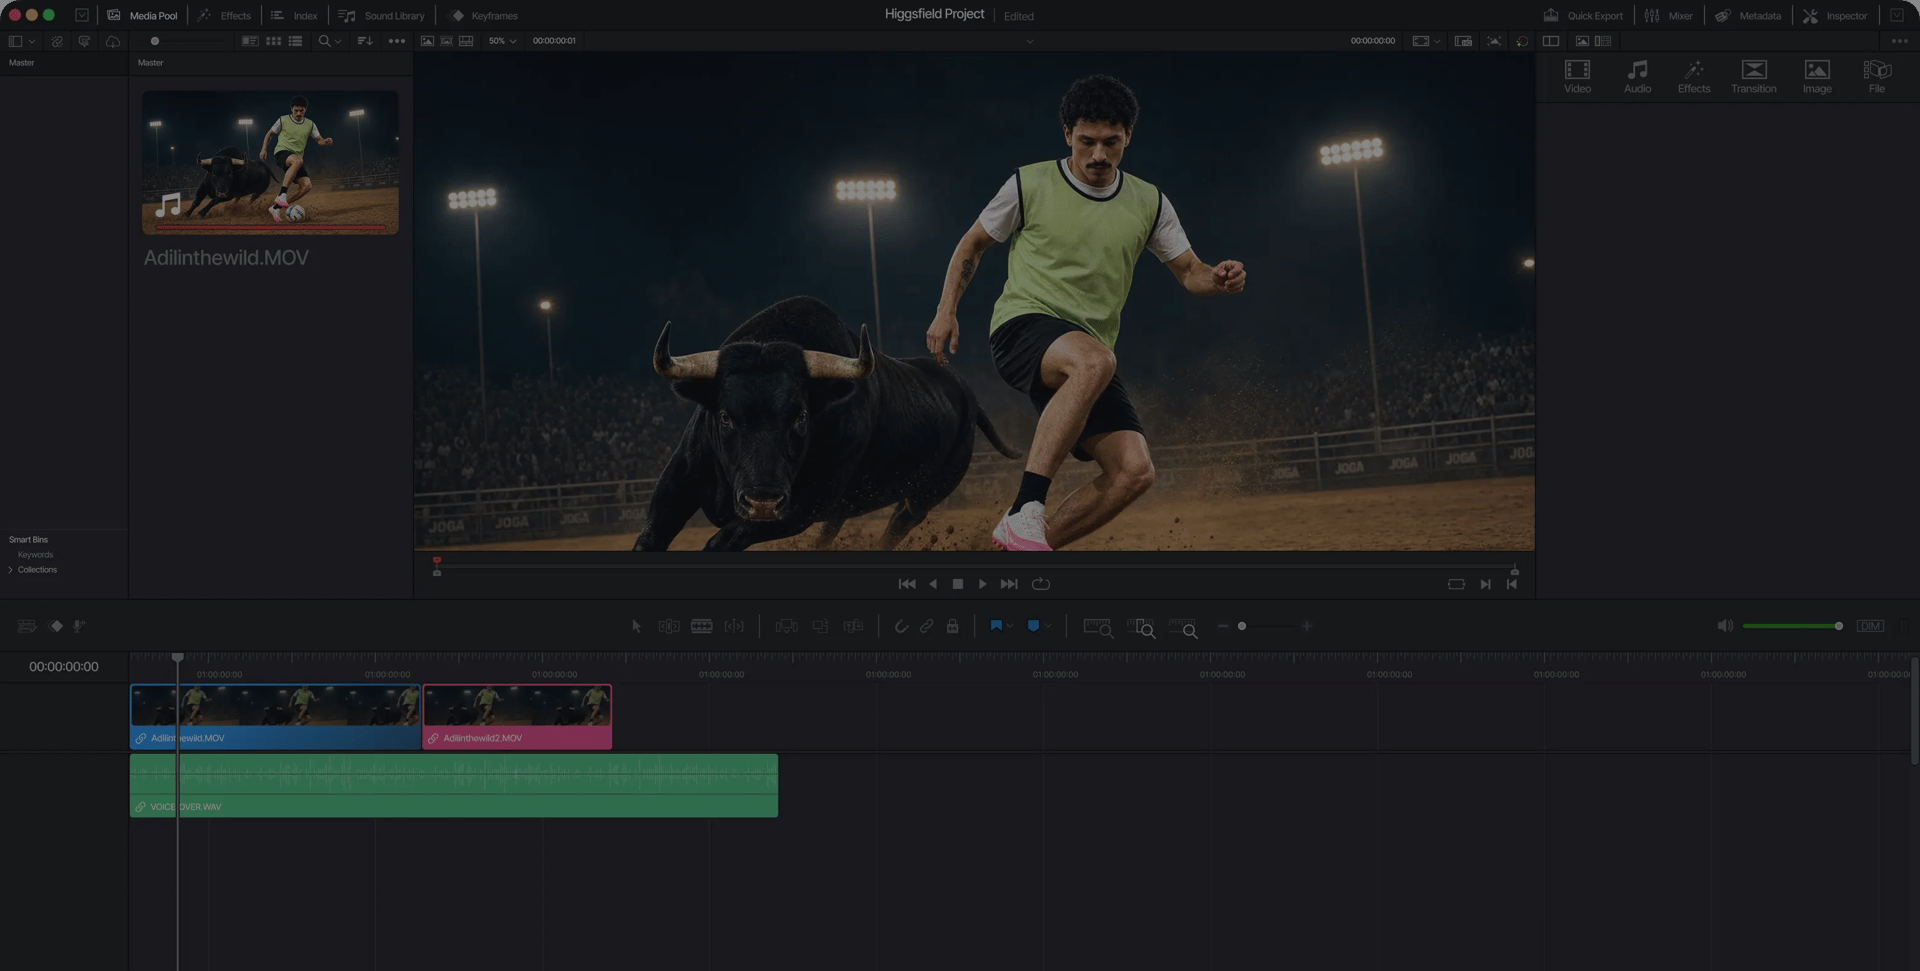1920x971 pixels.
Task: Open the Metadata panel
Action: tap(1748, 15)
